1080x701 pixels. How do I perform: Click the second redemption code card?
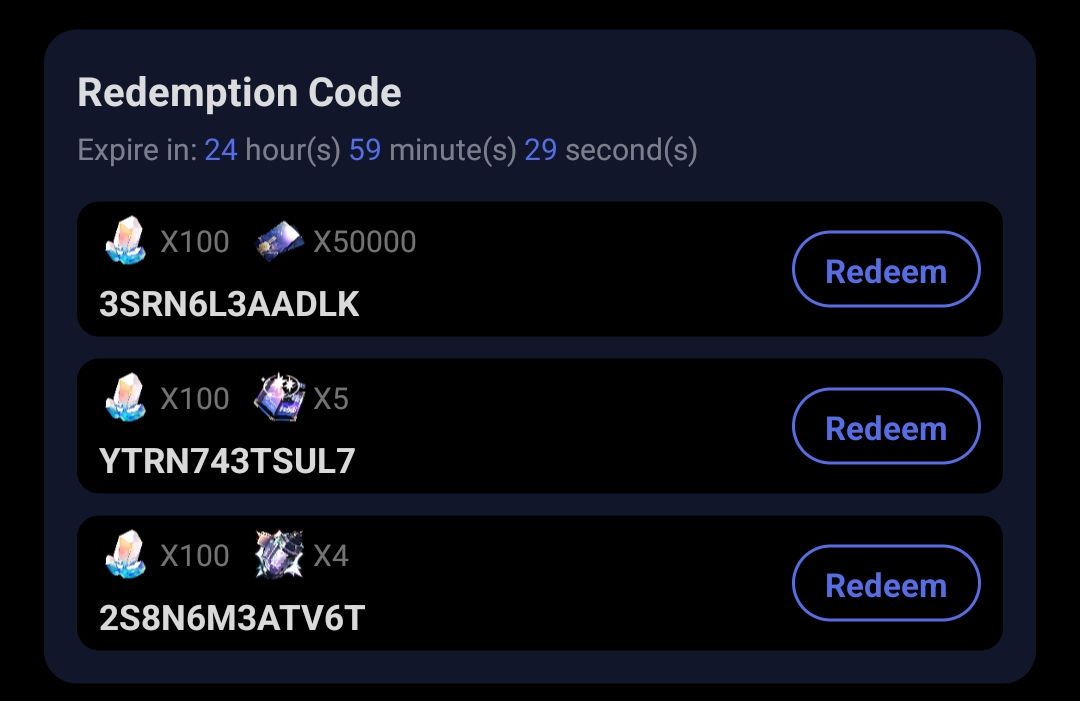[x=540, y=425]
